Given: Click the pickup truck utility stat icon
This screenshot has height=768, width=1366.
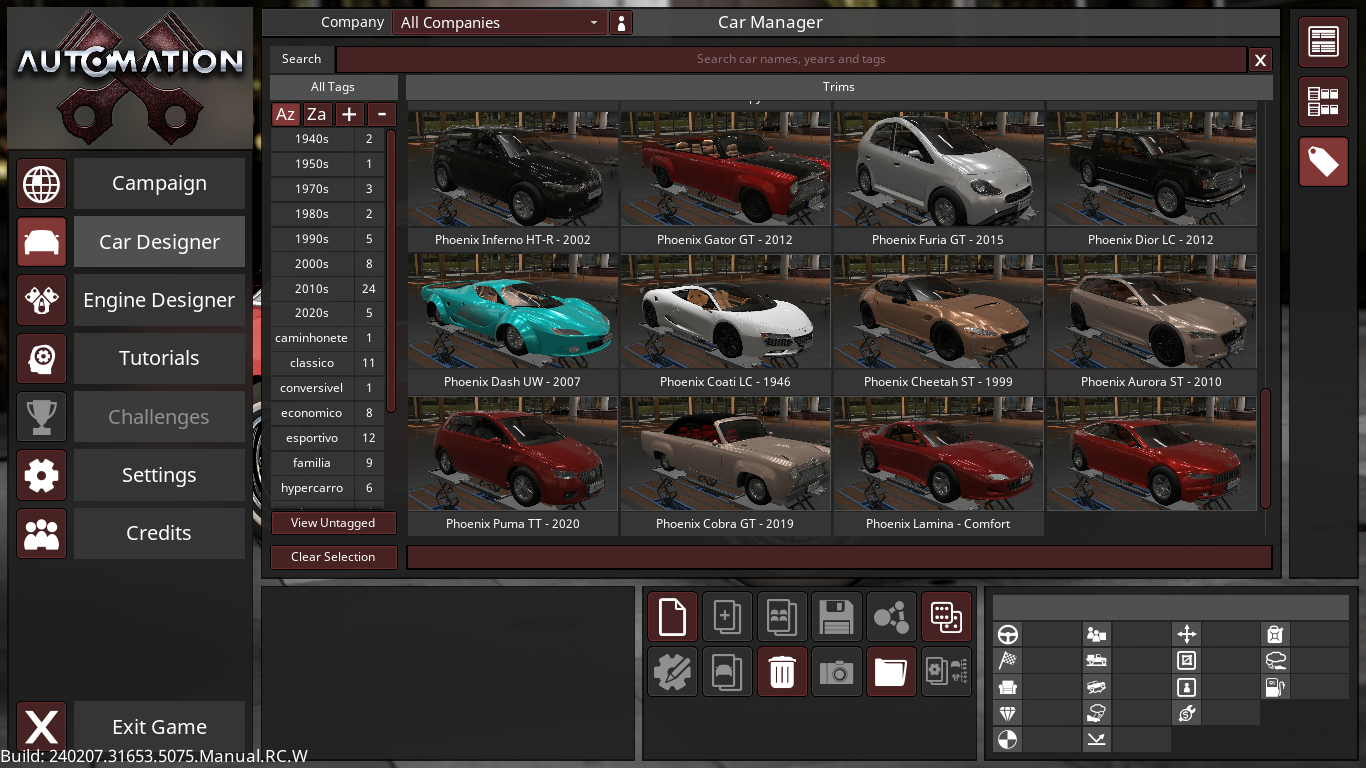Looking at the screenshot, I should tap(1097, 660).
